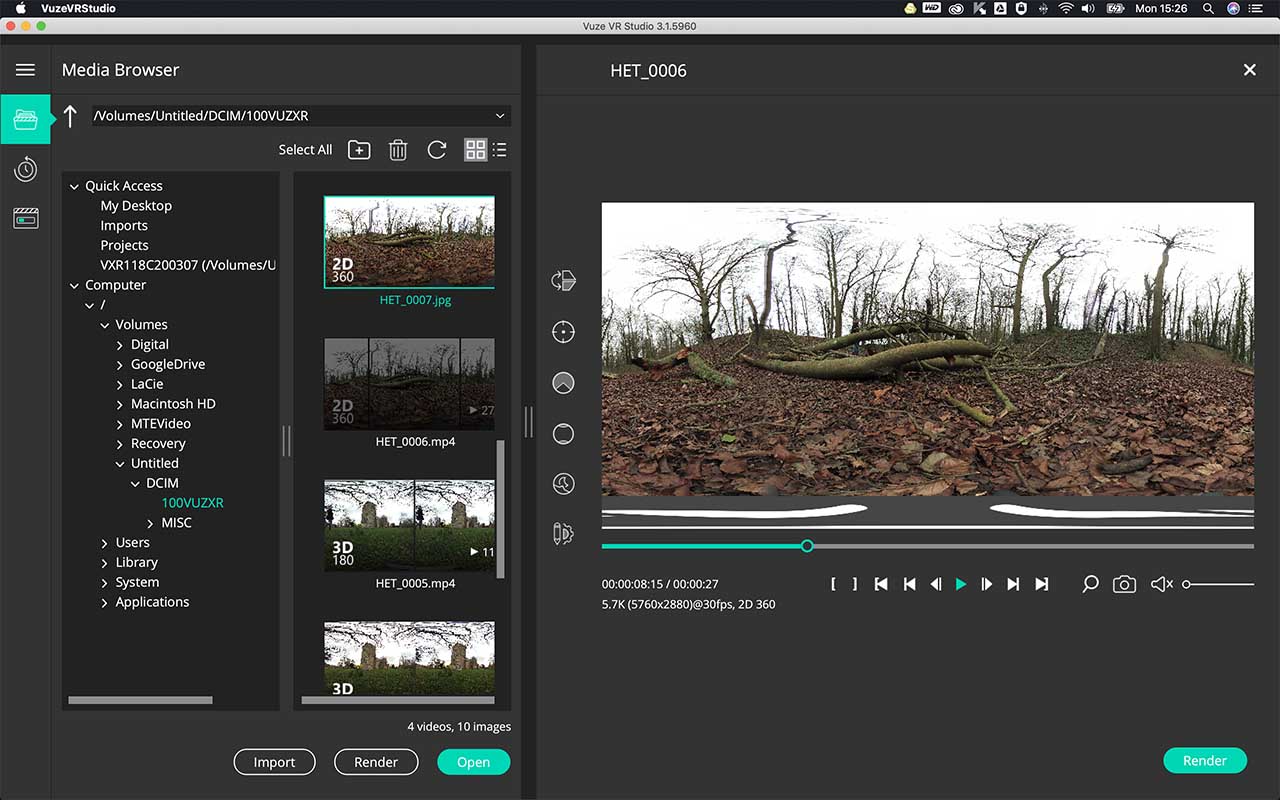This screenshot has width=1280, height=800.
Task: Open the horizon adjustment circle tool
Action: point(563,383)
